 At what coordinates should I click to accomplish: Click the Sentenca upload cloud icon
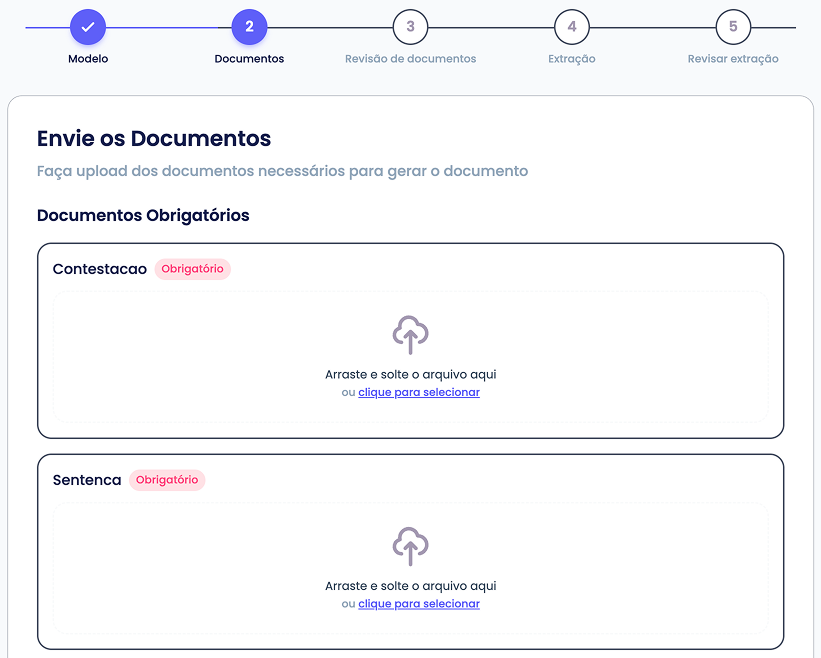(x=410, y=545)
